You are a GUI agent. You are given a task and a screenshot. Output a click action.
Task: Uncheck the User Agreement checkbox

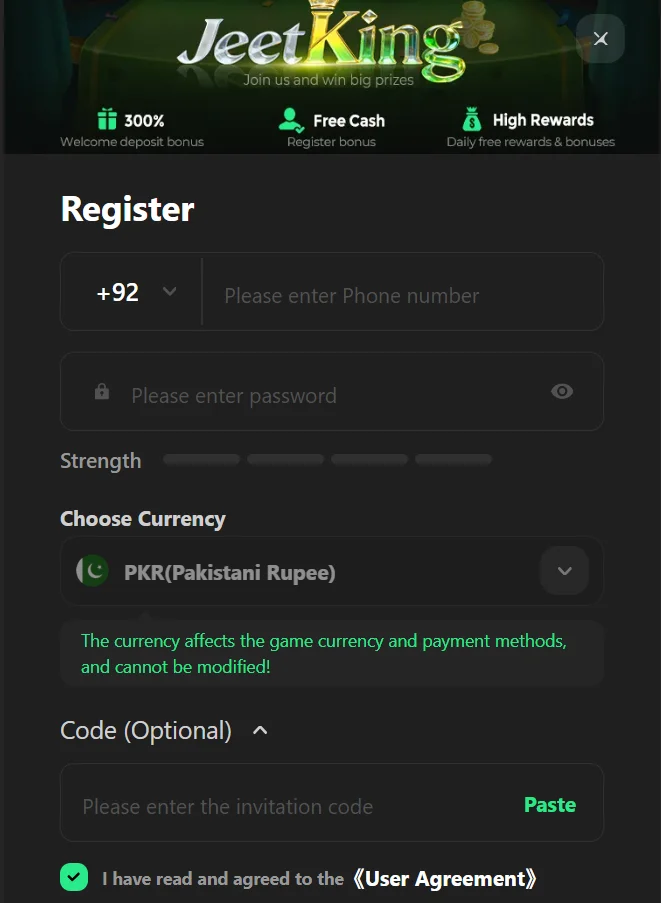click(x=74, y=877)
